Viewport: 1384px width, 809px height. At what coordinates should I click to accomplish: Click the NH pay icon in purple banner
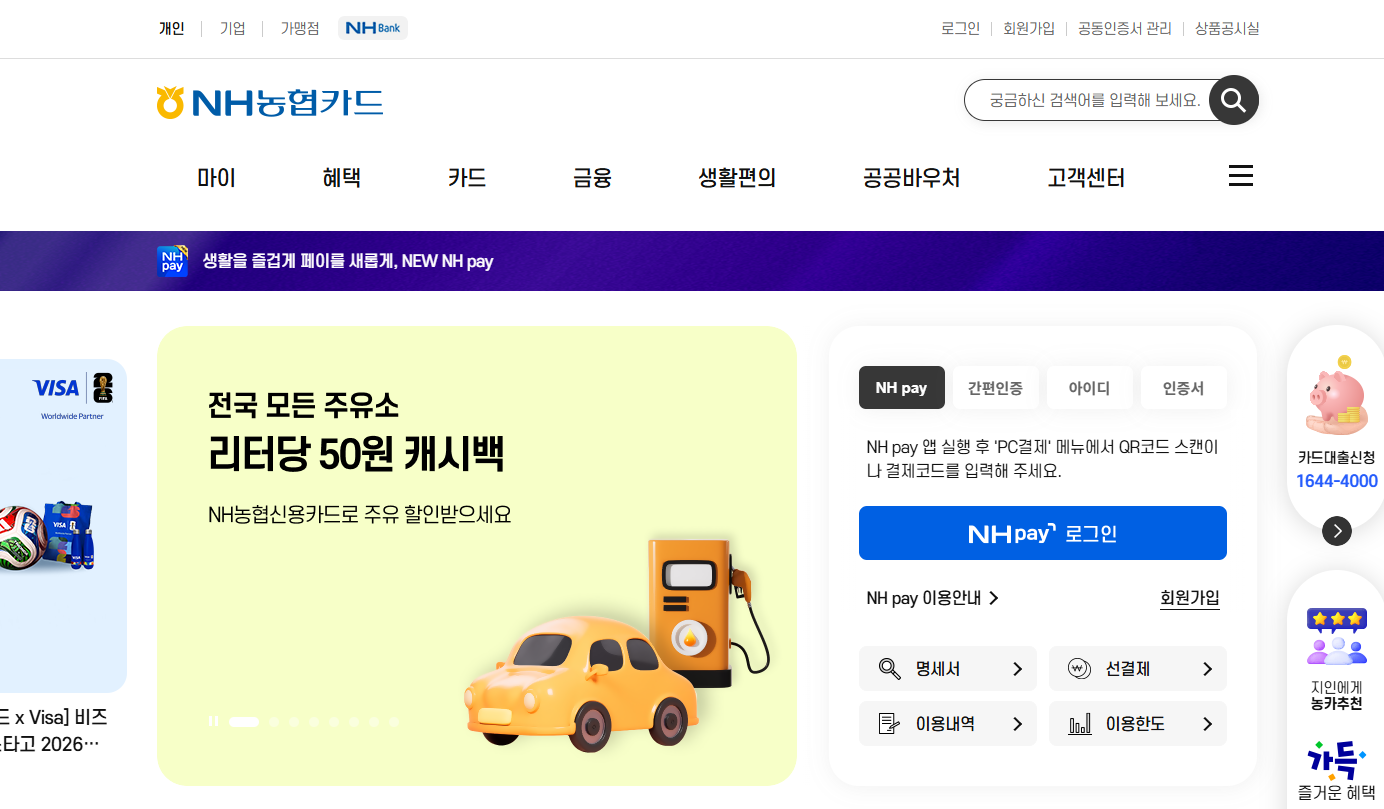pyautogui.click(x=172, y=261)
